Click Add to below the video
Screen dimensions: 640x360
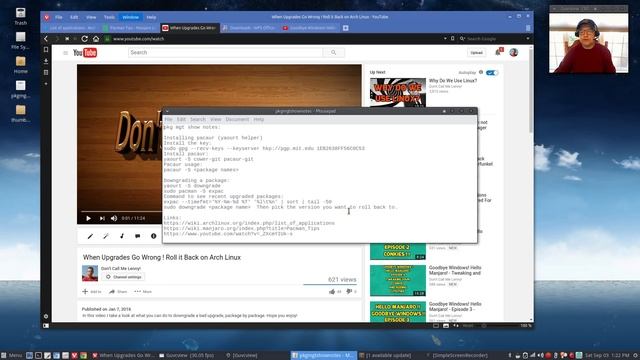[x=92, y=292]
